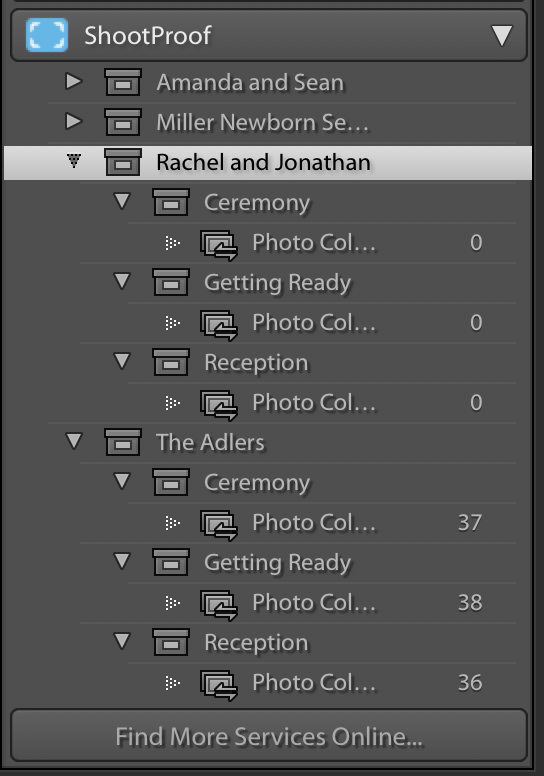This screenshot has height=776, width=544.
Task: Collapse Getting Ready under The Adlers
Action: [122, 561]
